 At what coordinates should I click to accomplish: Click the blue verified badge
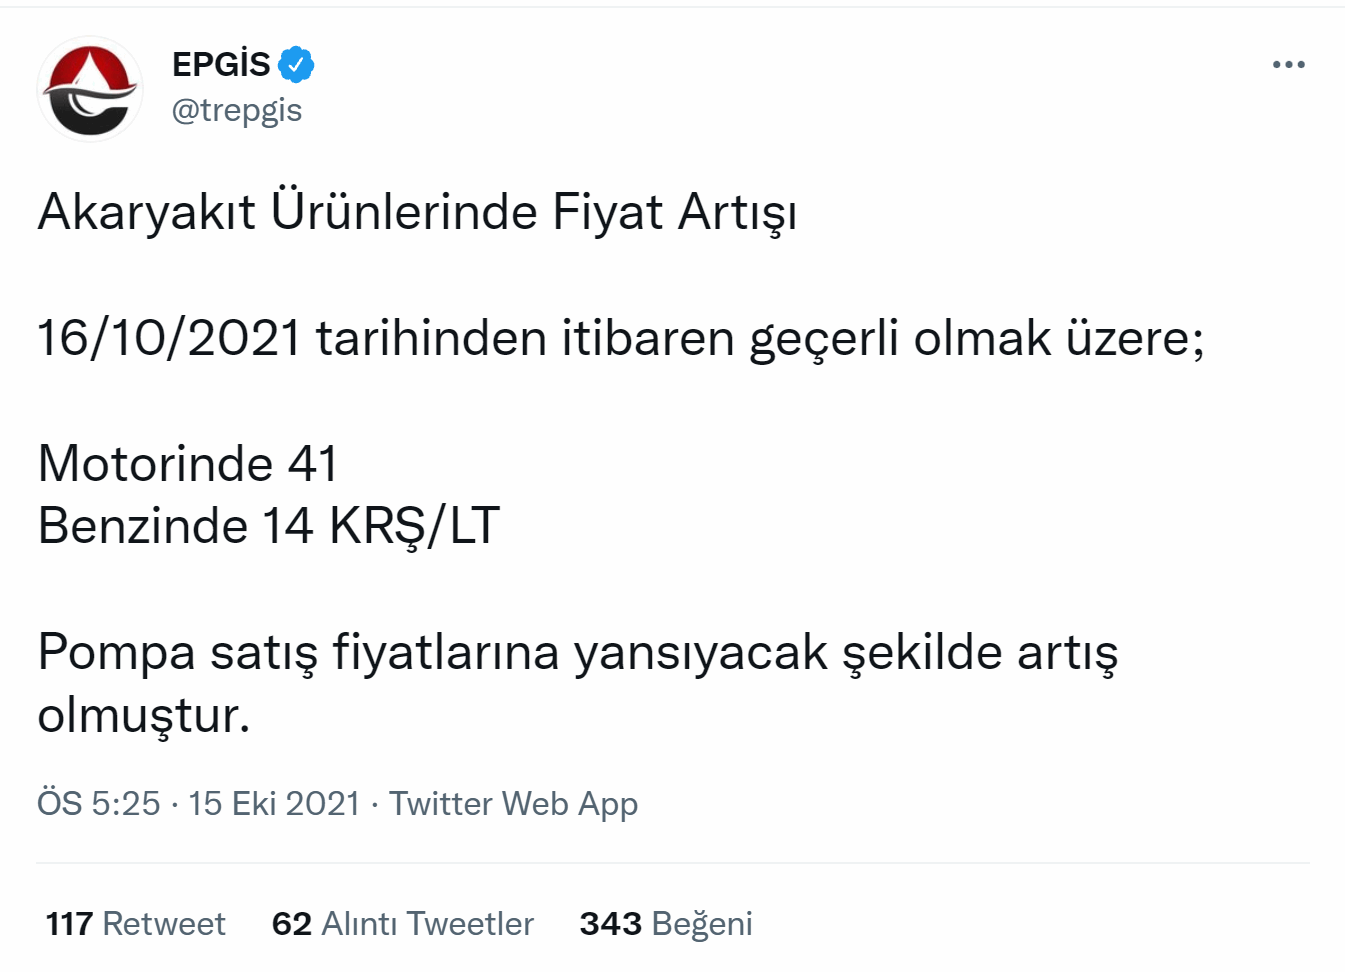(x=296, y=65)
